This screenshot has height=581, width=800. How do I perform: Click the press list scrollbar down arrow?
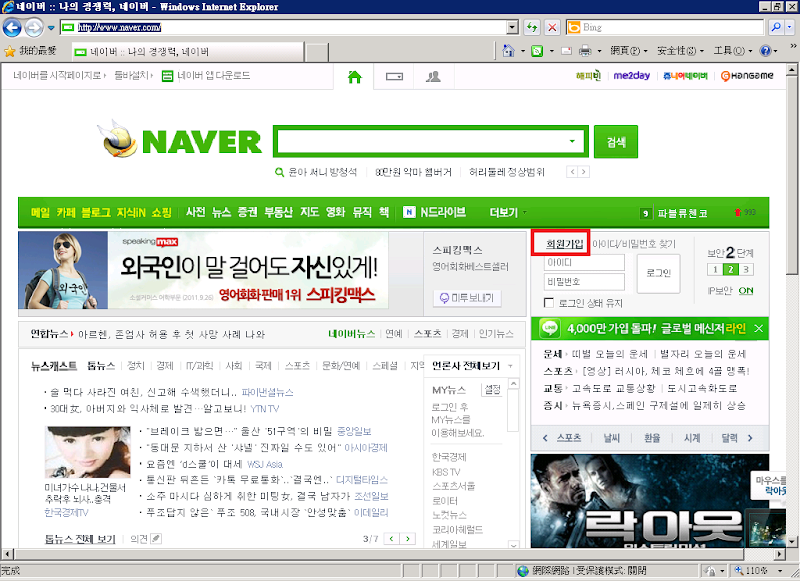pos(514,545)
